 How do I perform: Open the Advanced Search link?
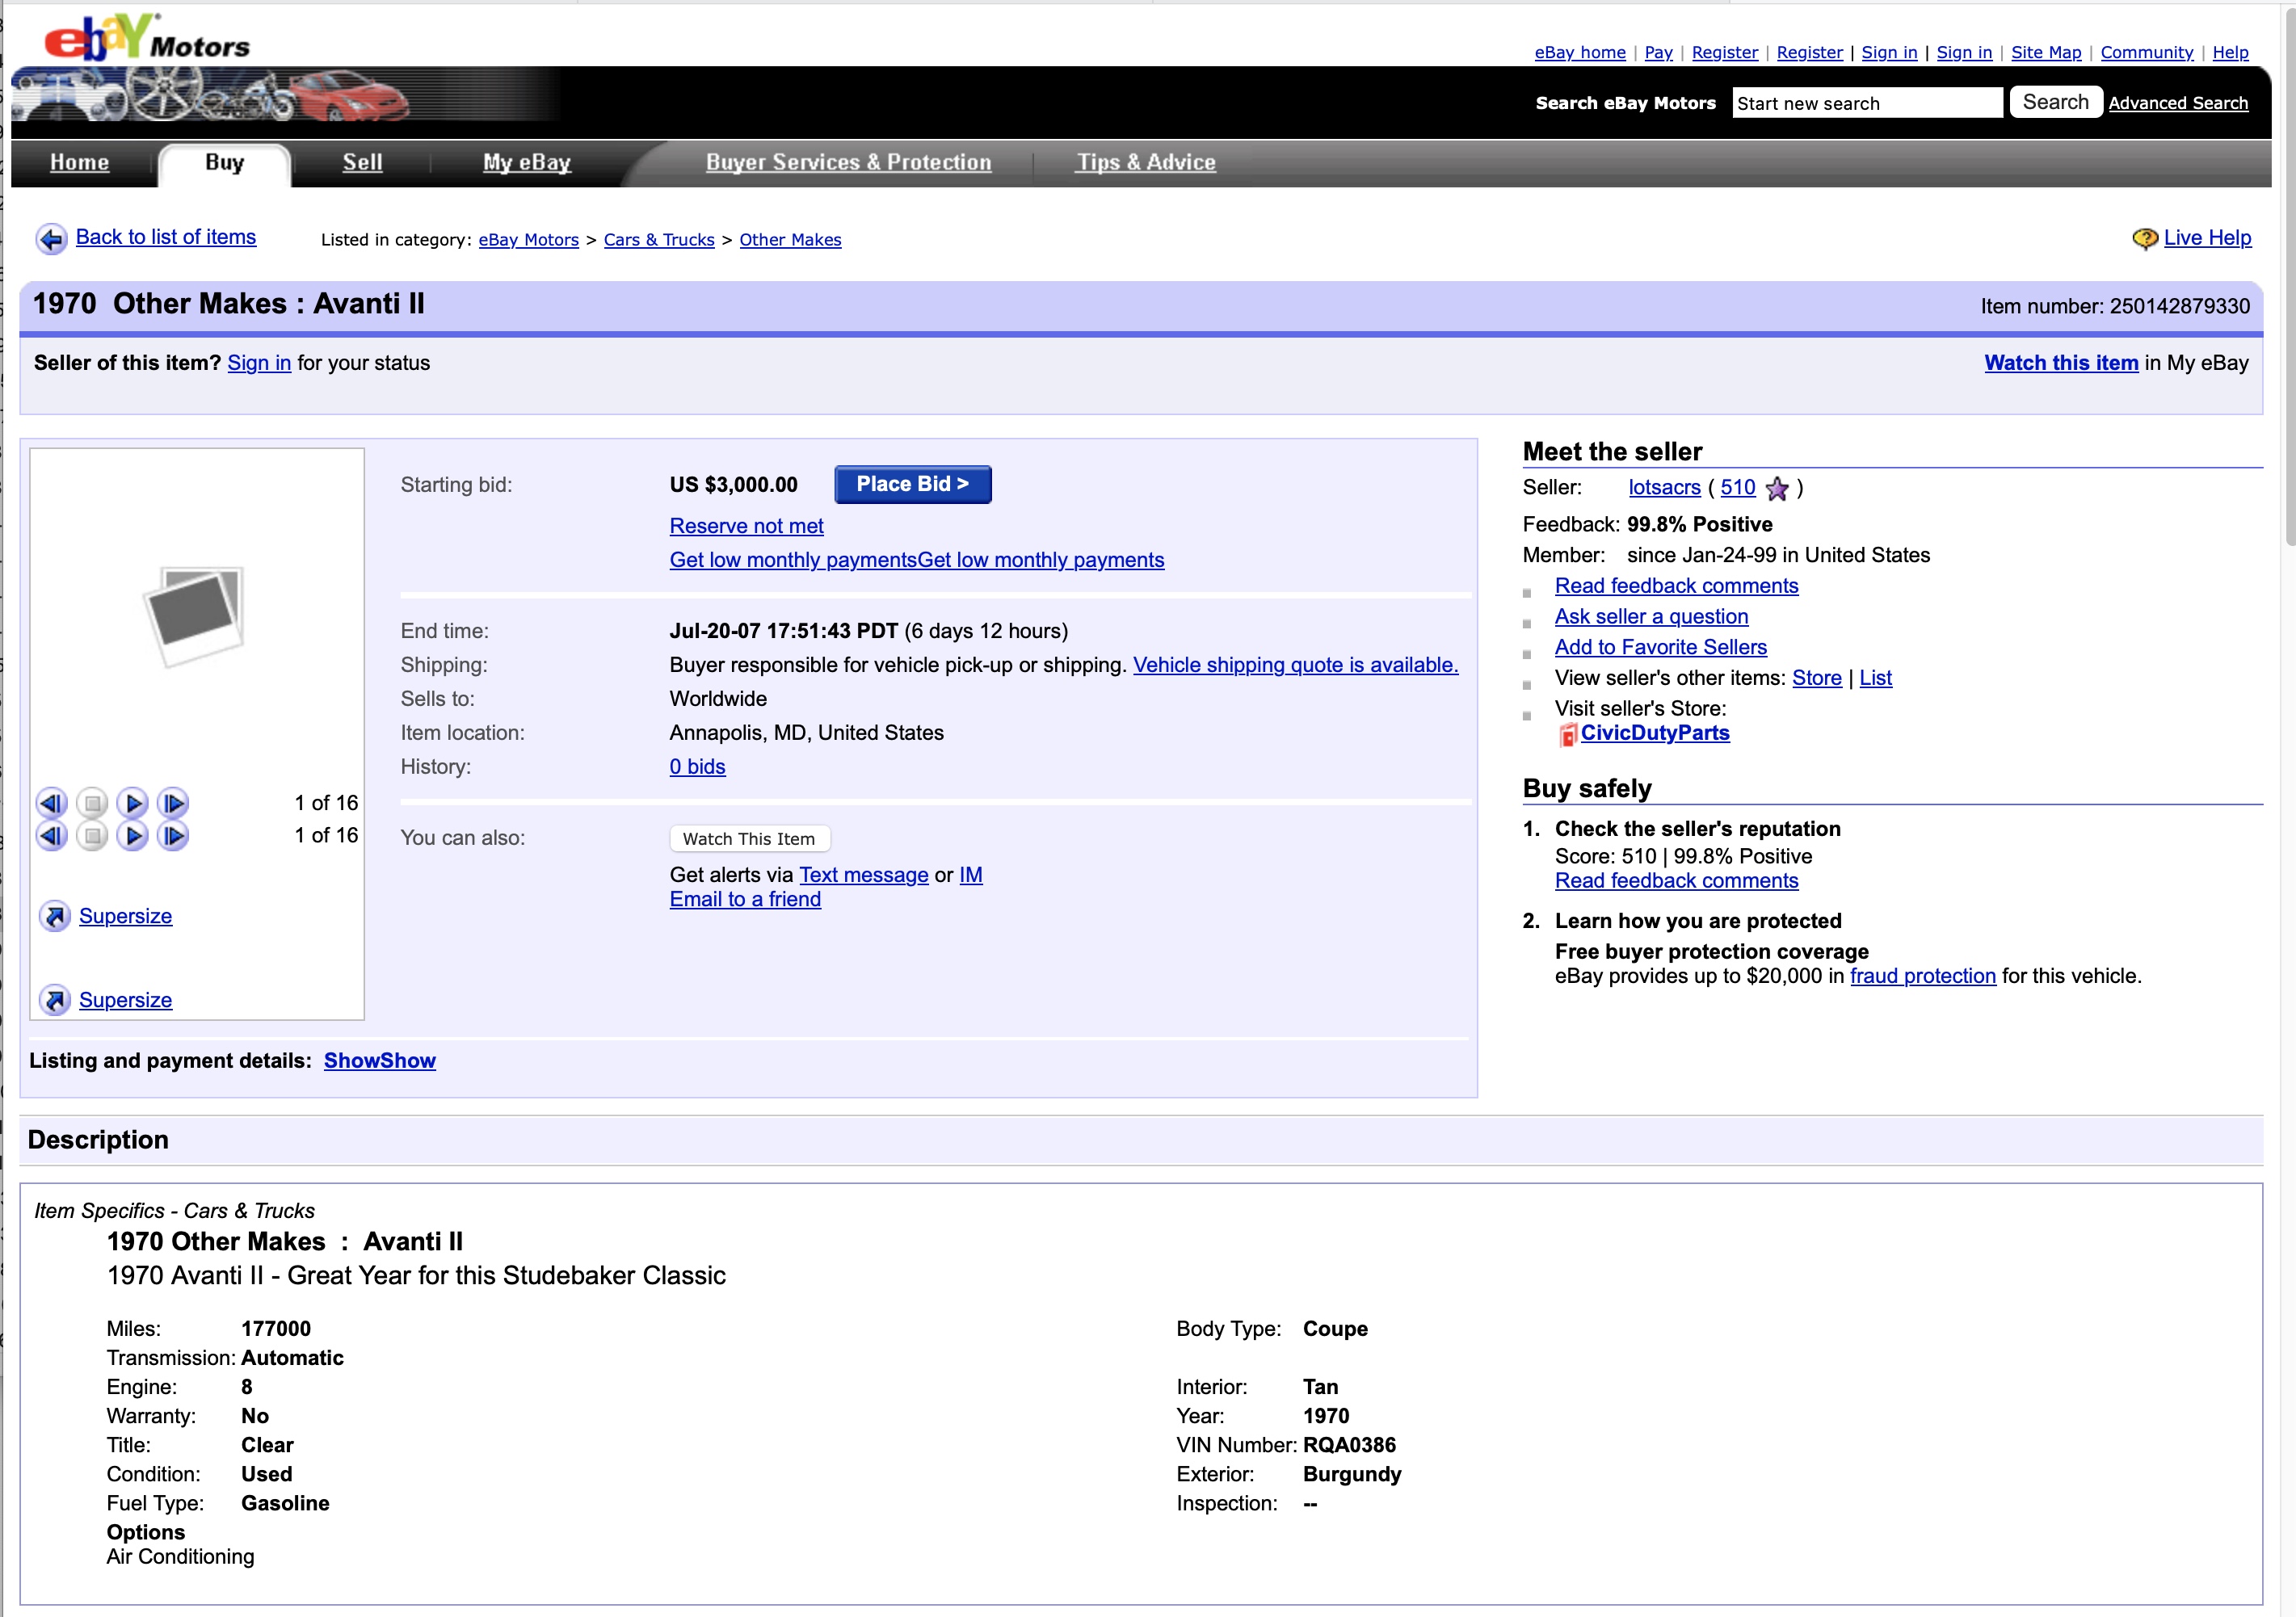pyautogui.click(x=2177, y=103)
